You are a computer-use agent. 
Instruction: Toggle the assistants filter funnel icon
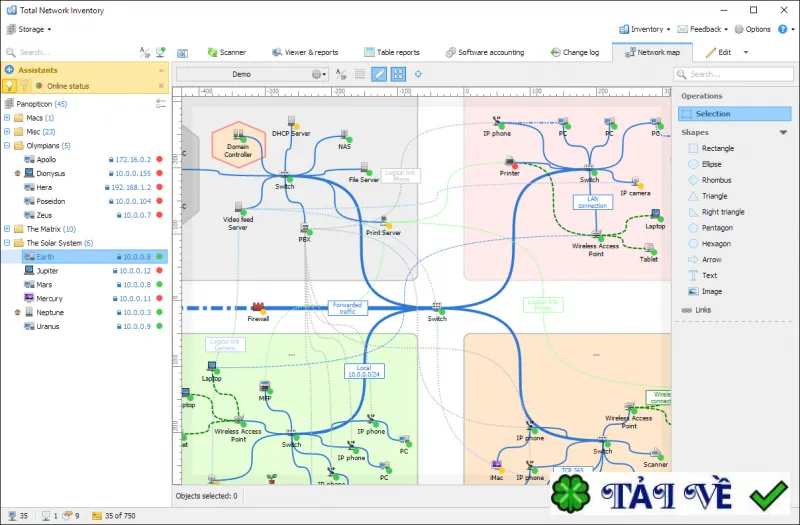pyautogui.click(x=24, y=86)
